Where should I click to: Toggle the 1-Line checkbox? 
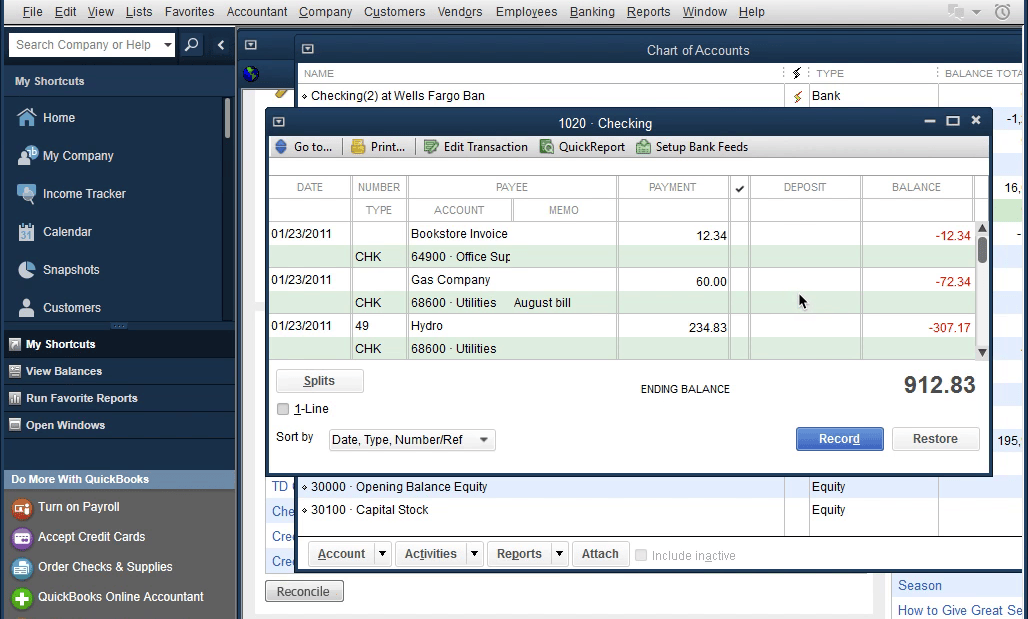(283, 409)
